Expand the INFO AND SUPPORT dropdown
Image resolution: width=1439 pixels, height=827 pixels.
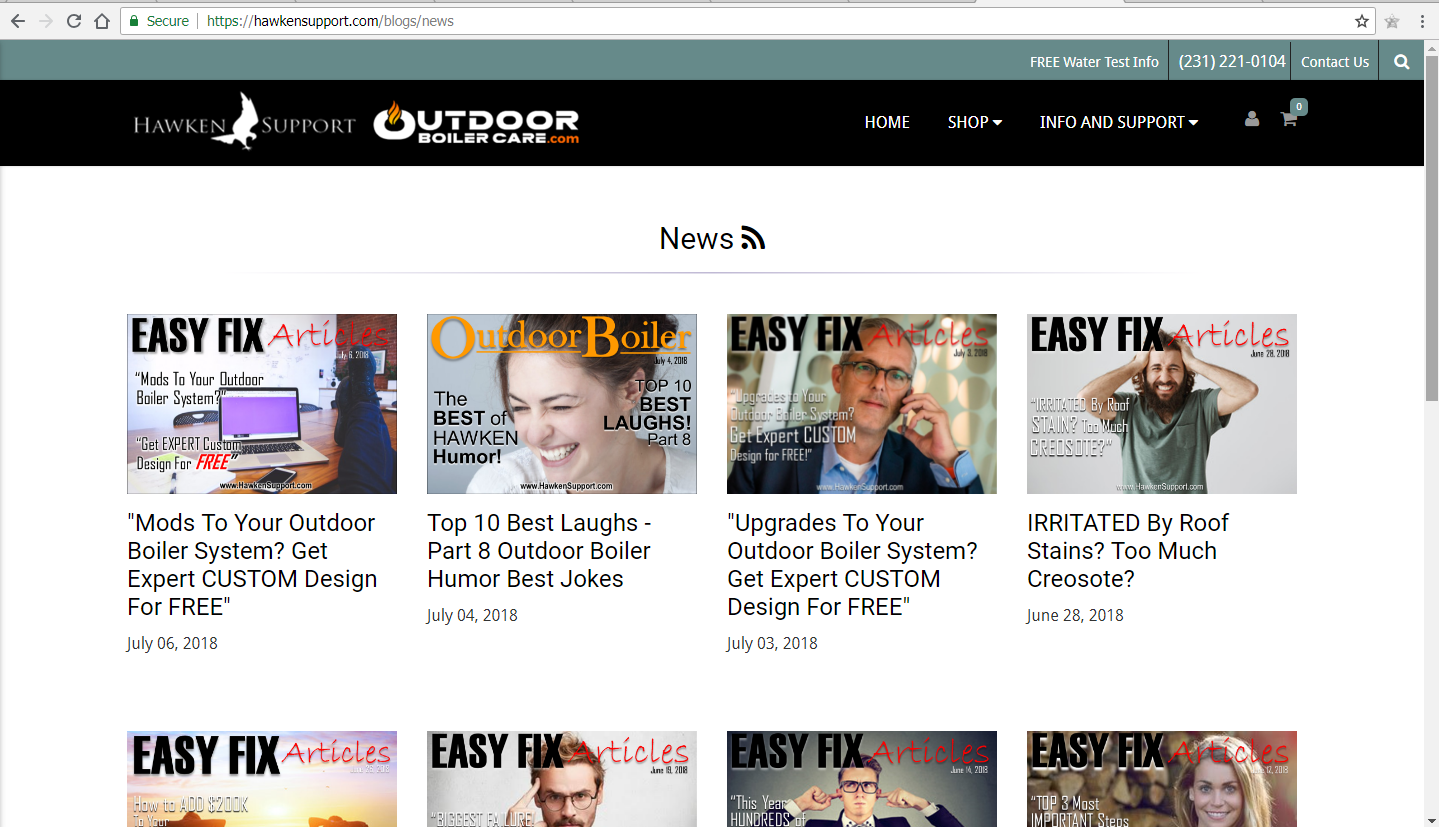point(1119,122)
